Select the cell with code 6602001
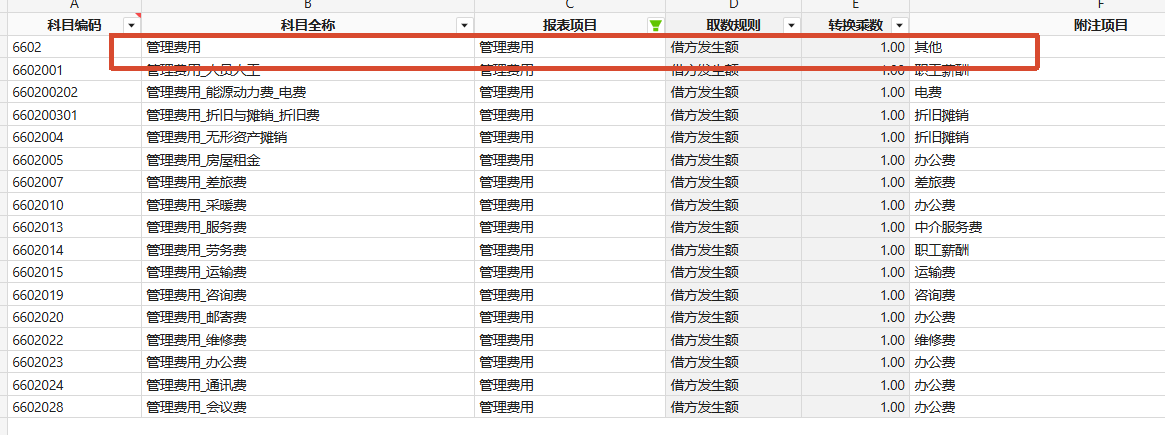The image size is (1165, 435). coord(74,70)
